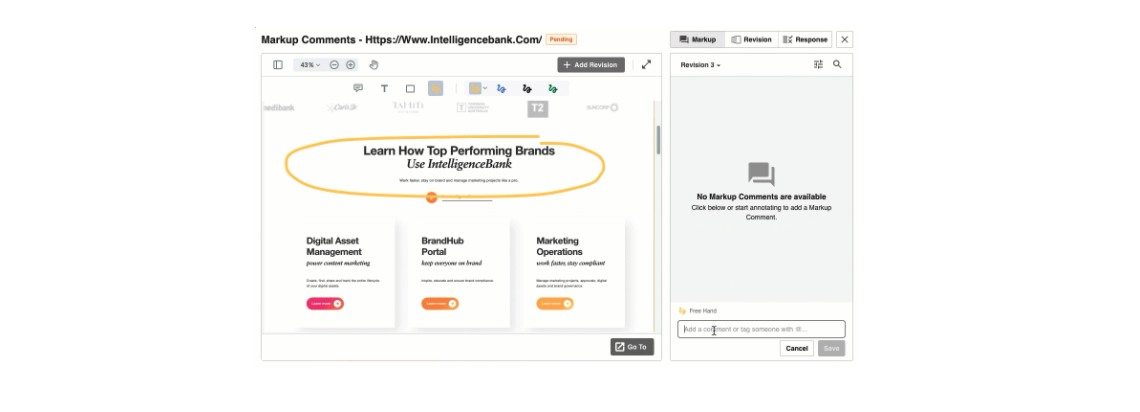
Task: Choose the yellow free hand style preset
Action: click(x=475, y=88)
